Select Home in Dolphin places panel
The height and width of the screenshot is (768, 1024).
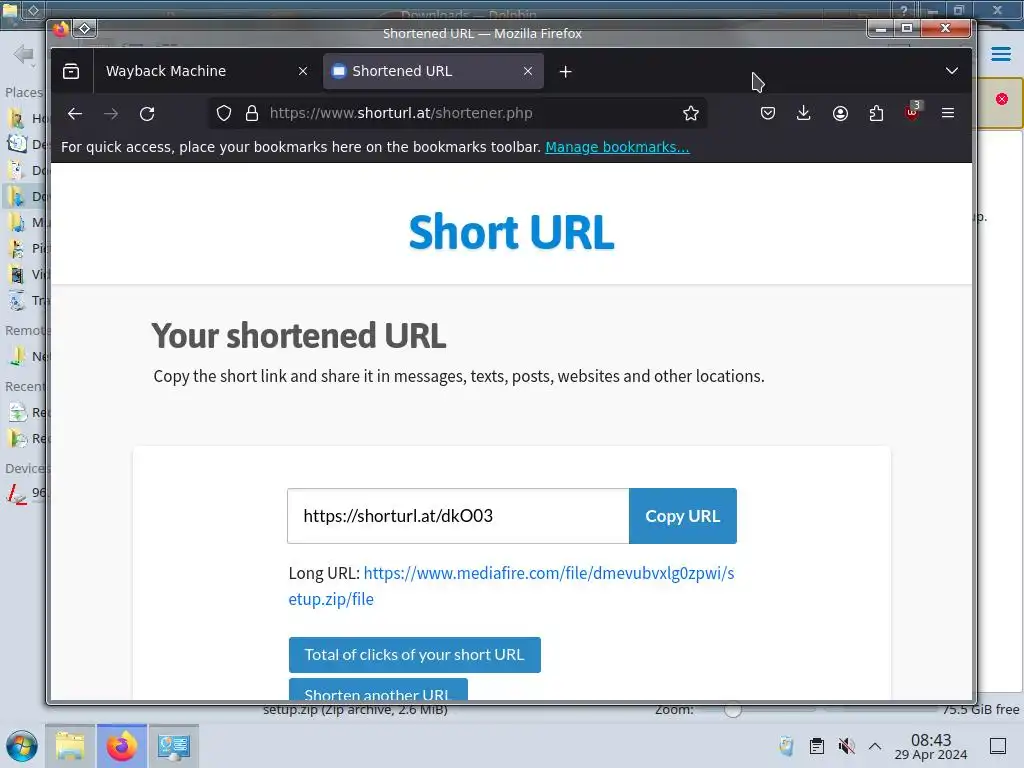pos(26,118)
